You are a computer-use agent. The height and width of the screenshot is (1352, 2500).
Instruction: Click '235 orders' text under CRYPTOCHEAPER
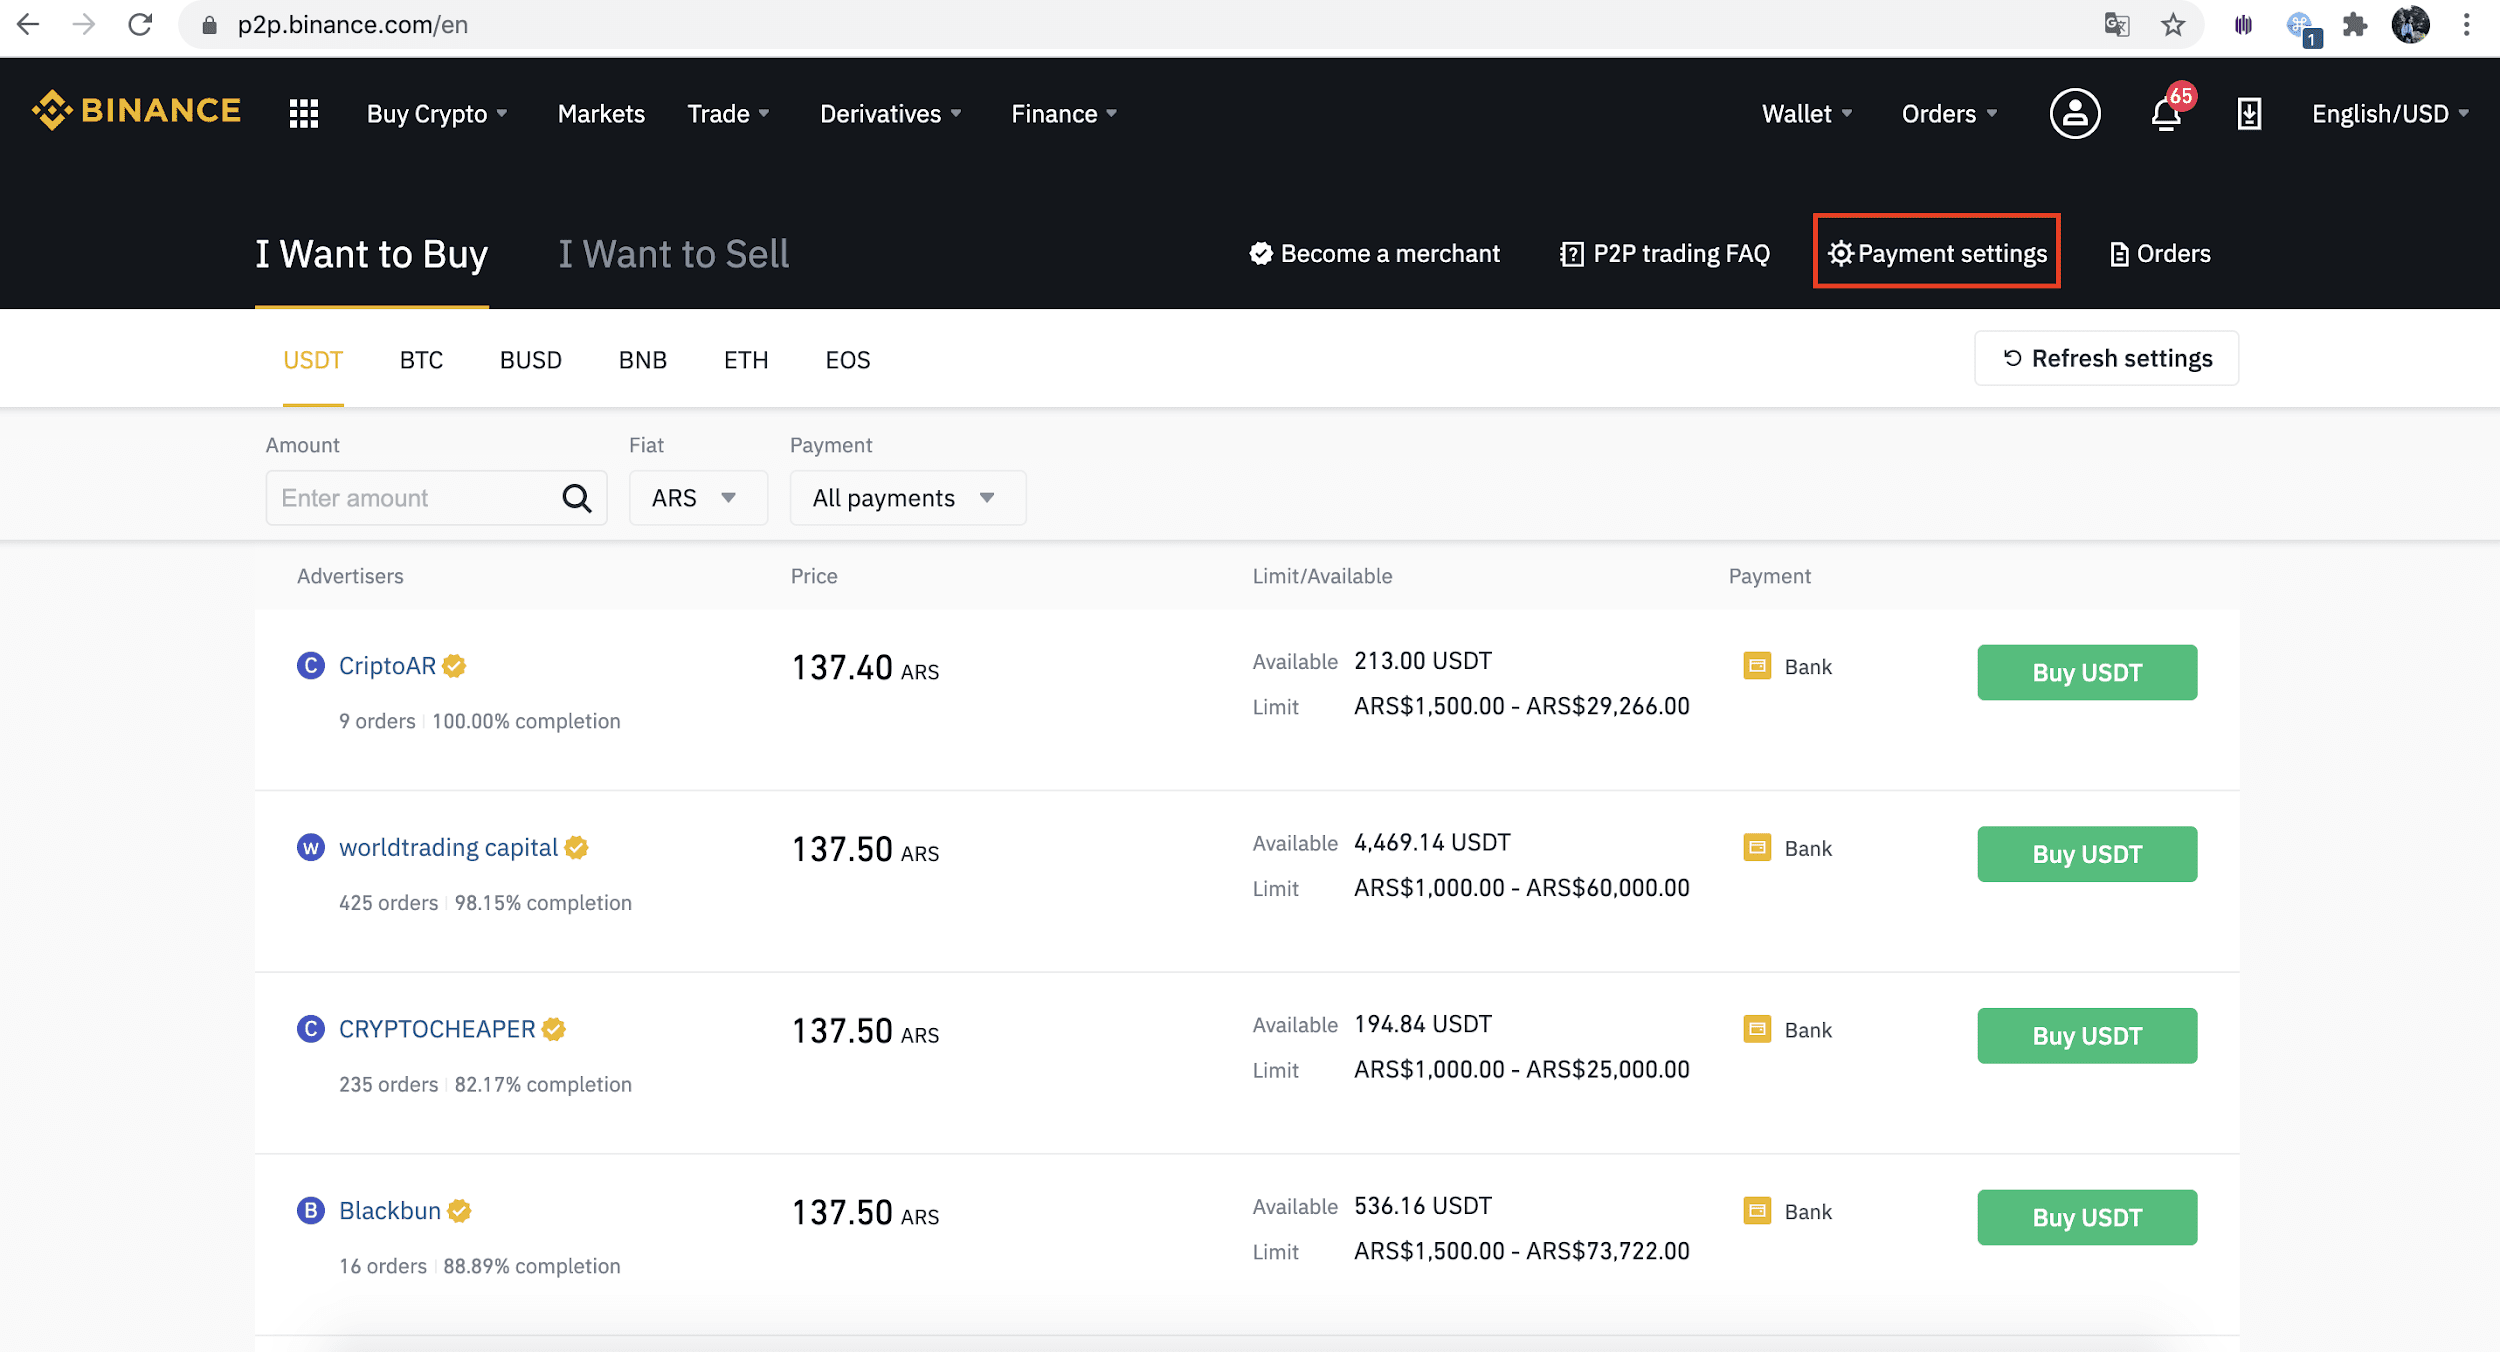pyautogui.click(x=388, y=1085)
